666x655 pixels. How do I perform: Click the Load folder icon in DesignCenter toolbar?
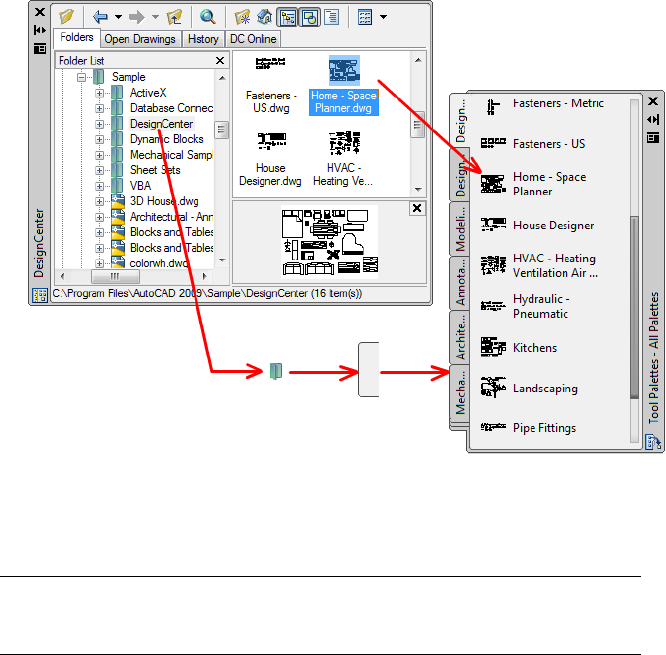coord(66,17)
